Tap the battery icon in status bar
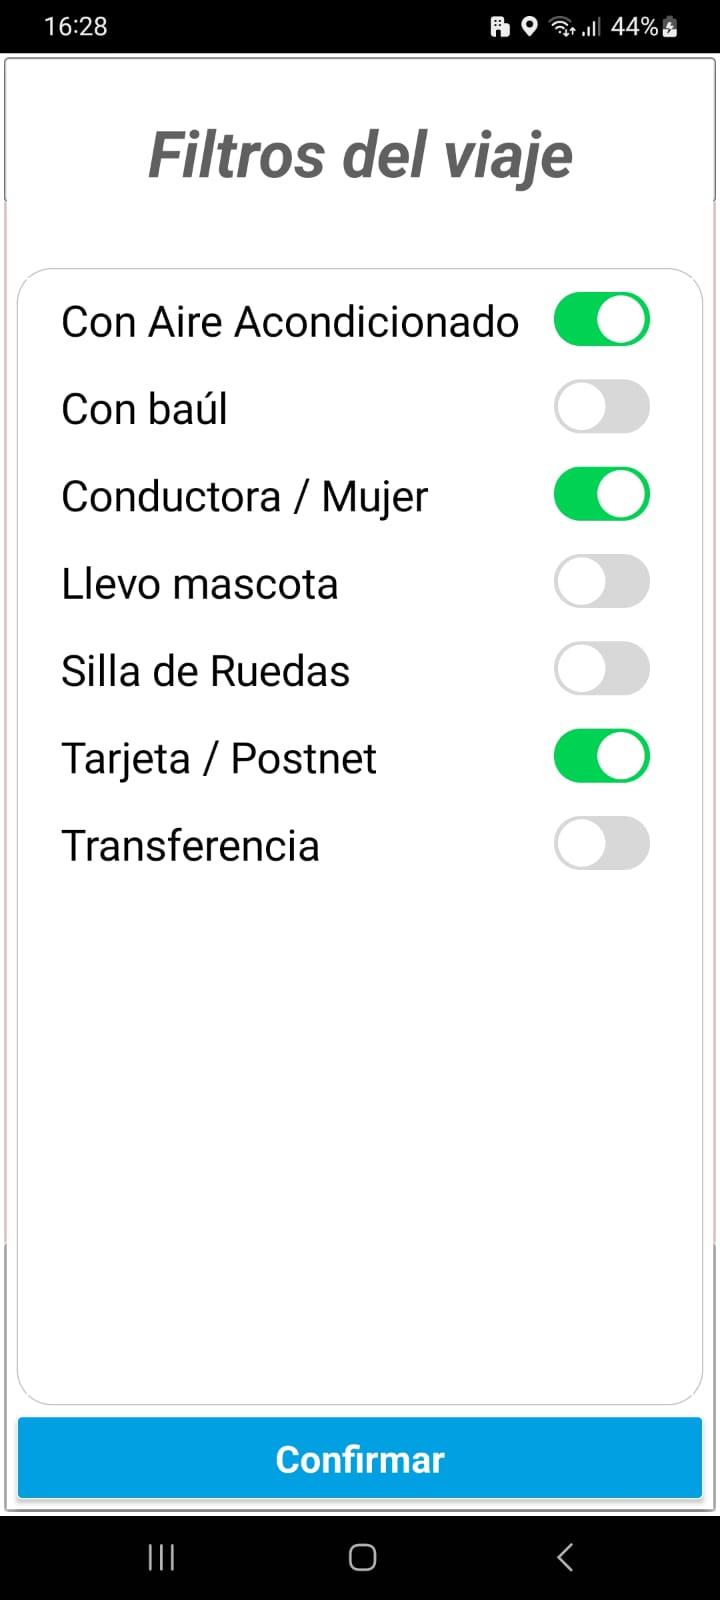 pyautogui.click(x=670, y=27)
